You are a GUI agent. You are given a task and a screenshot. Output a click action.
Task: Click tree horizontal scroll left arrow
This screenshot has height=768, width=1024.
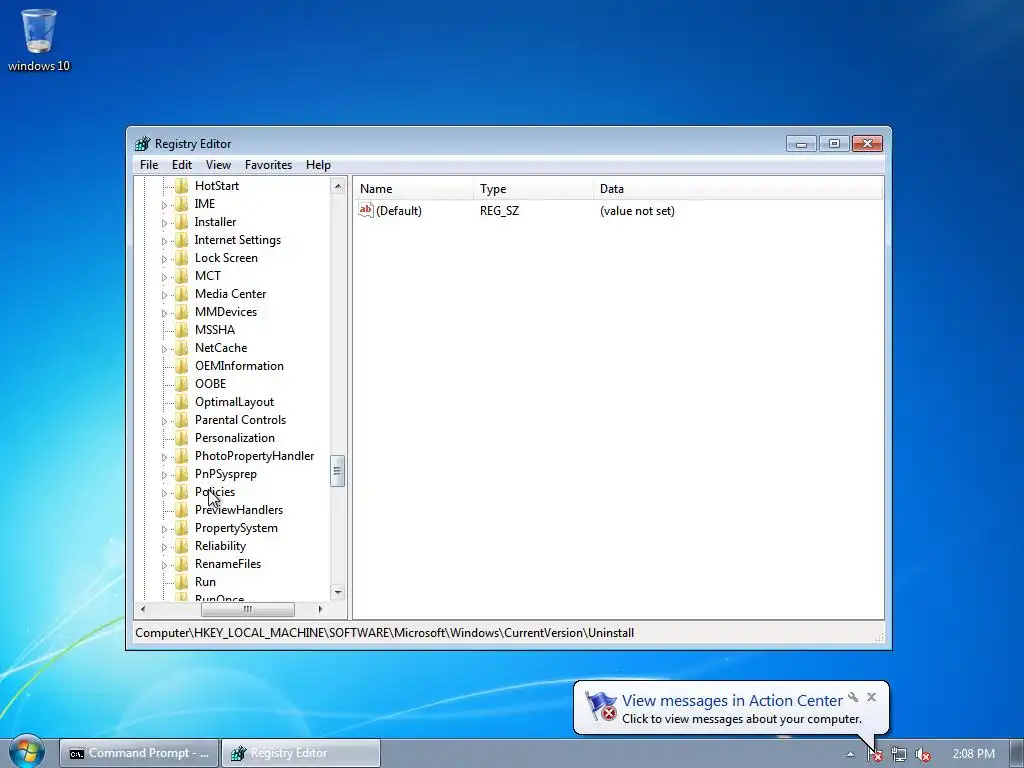(143, 609)
